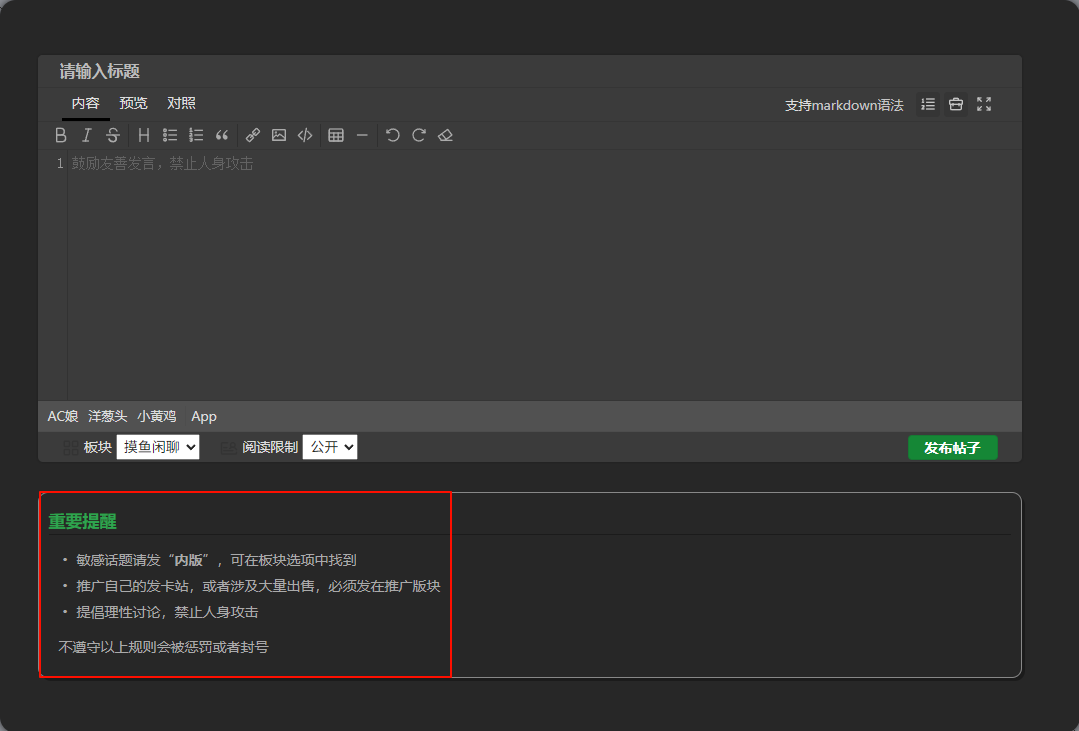
Task: Click the 板块 label
Action: click(98, 447)
